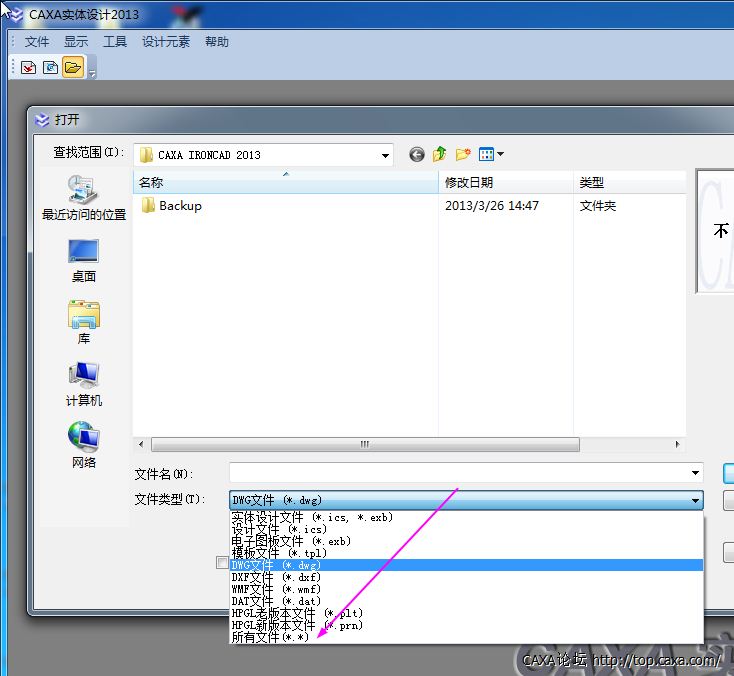Click the second toolbar icon beside the folder
The width and height of the screenshot is (734, 676).
point(50,67)
